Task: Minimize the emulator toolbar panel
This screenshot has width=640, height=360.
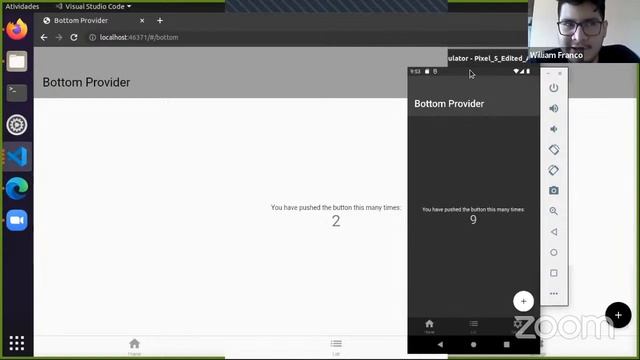Action: 548,73
